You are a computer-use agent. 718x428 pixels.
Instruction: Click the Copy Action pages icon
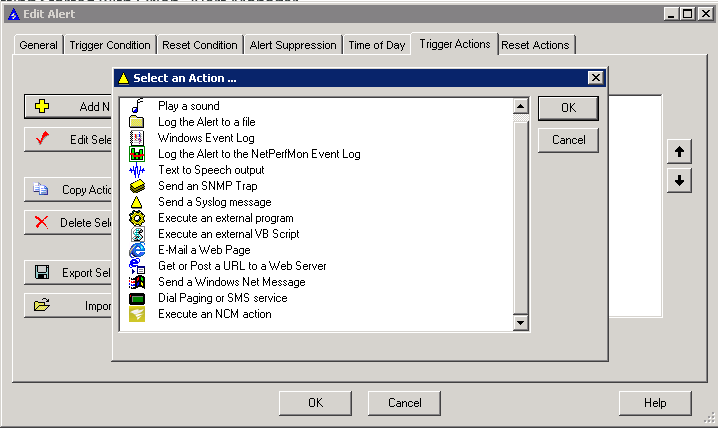(x=40, y=189)
